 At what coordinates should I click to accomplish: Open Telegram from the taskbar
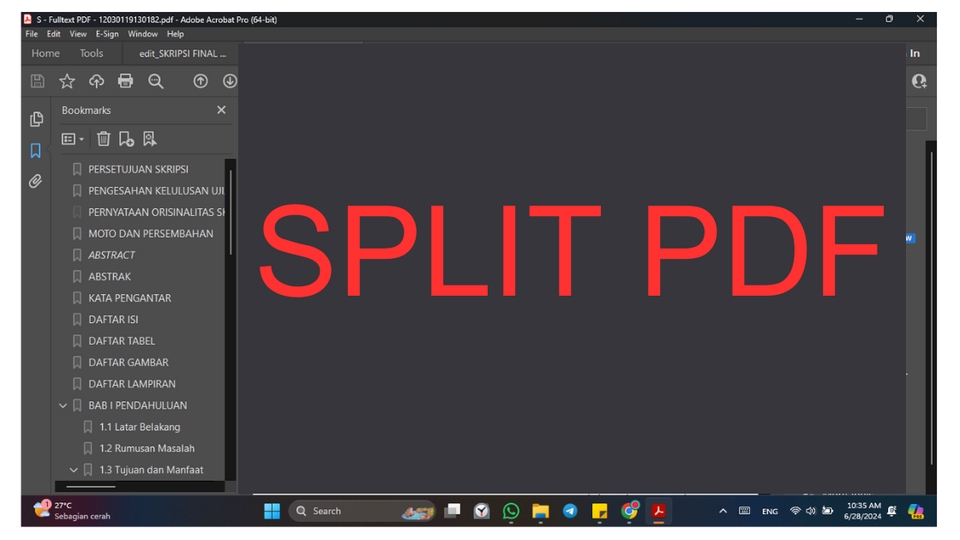[x=570, y=511]
